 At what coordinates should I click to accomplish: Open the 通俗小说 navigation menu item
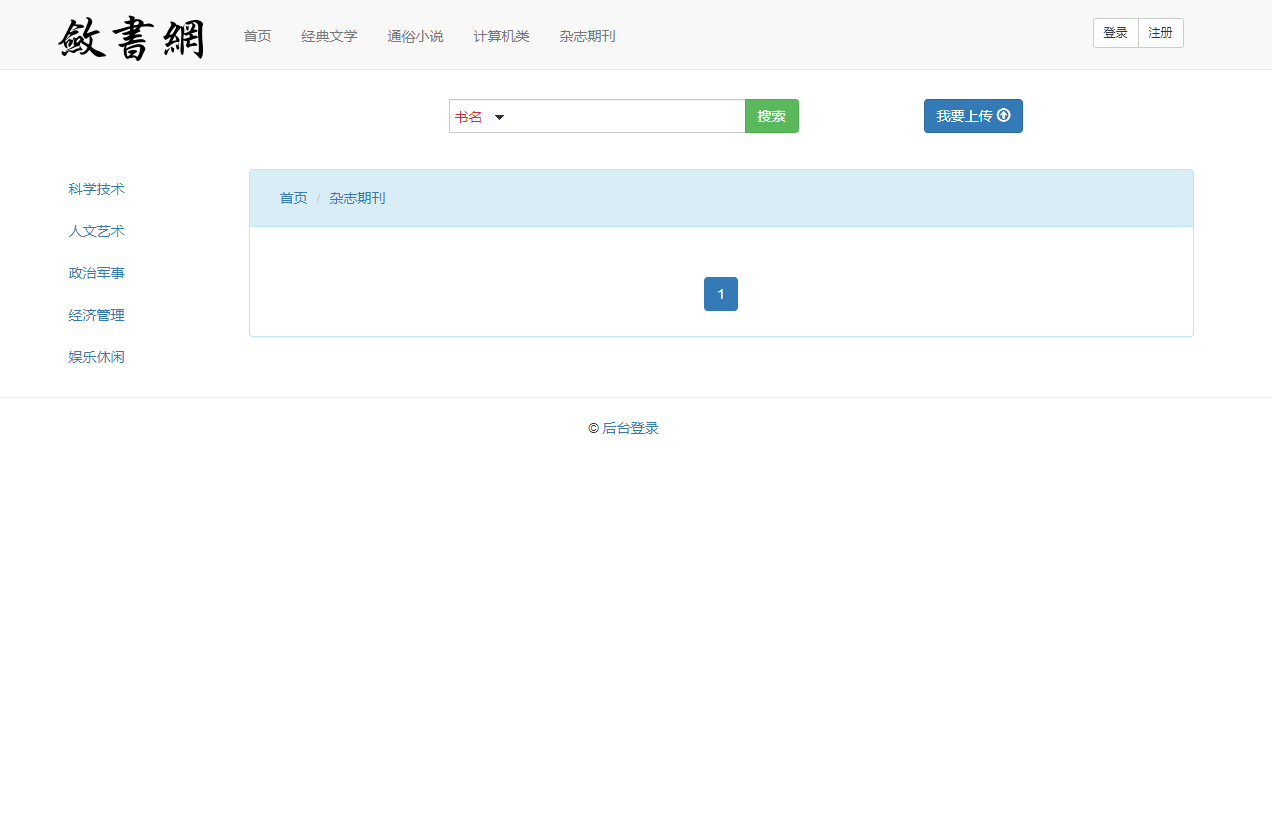(x=414, y=35)
